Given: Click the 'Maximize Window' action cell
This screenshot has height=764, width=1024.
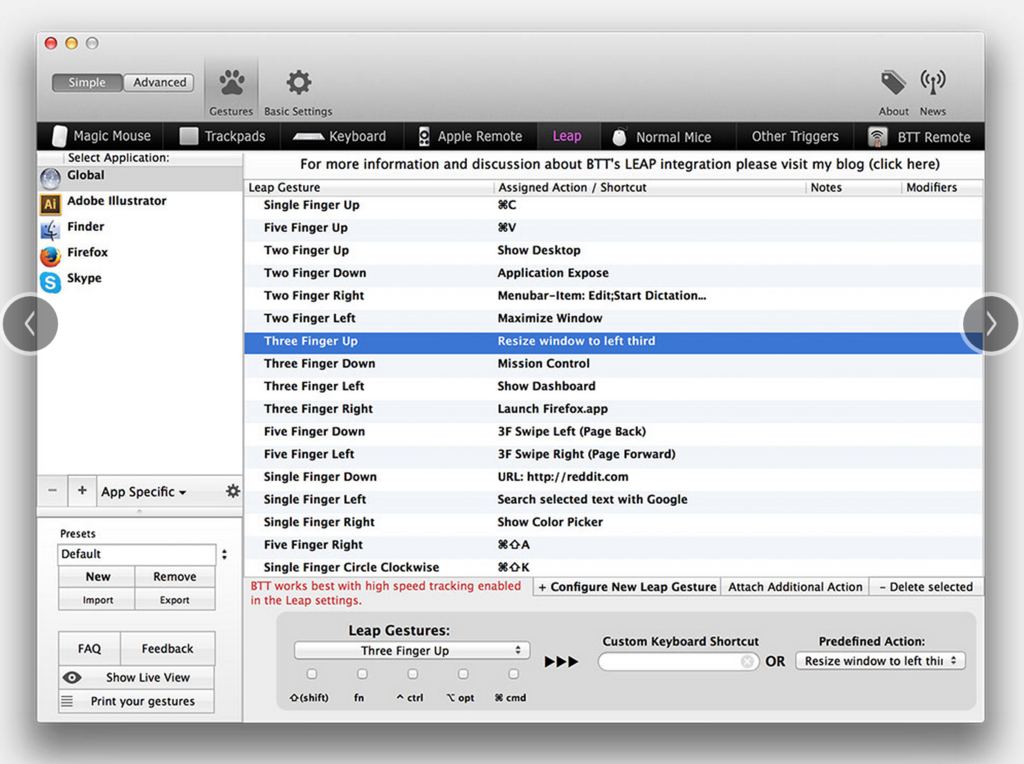Looking at the screenshot, I should tap(550, 318).
